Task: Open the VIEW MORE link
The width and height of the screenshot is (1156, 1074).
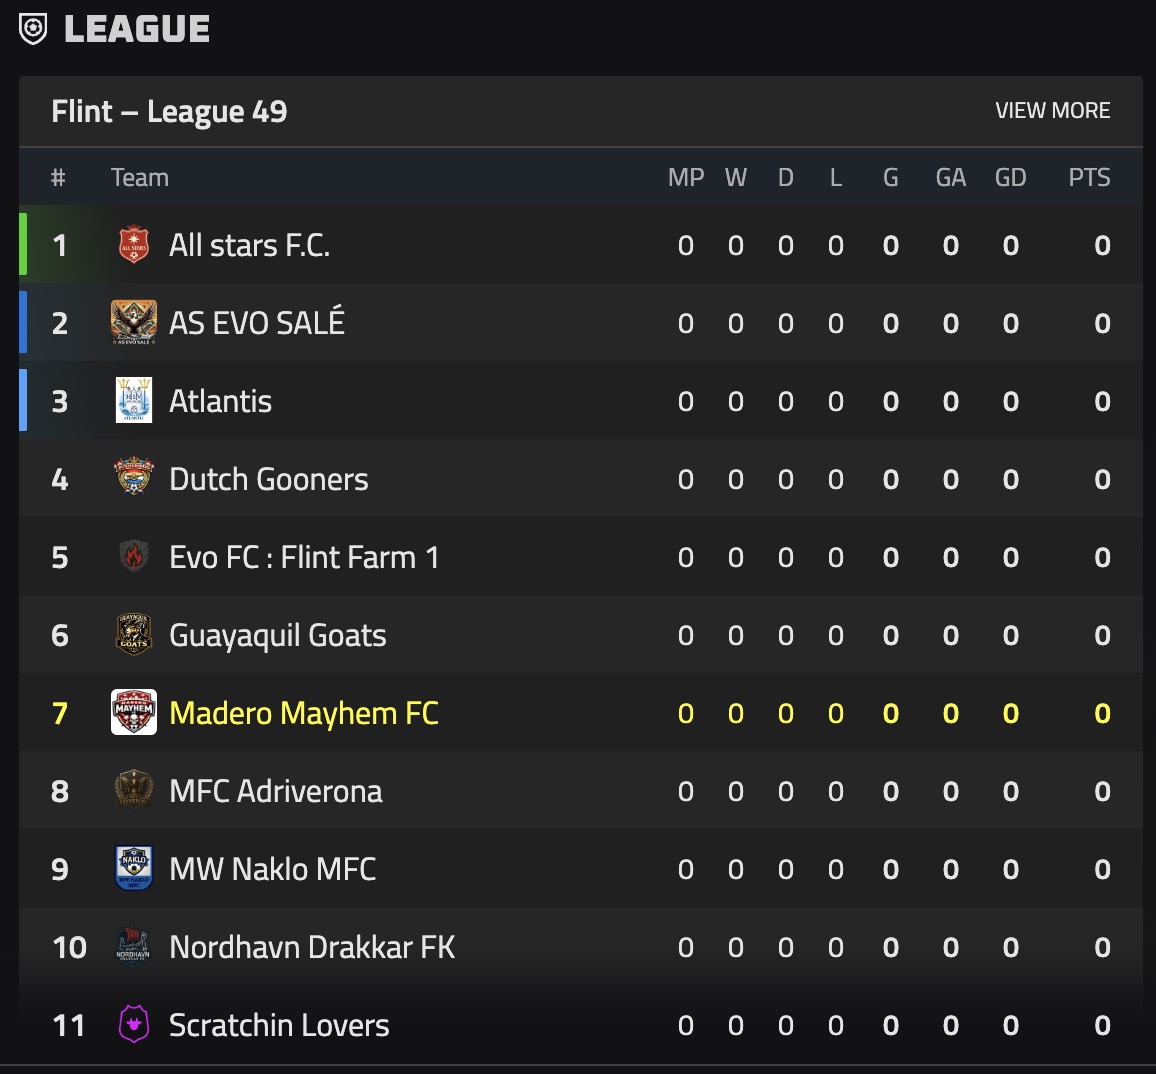Action: tap(1052, 111)
